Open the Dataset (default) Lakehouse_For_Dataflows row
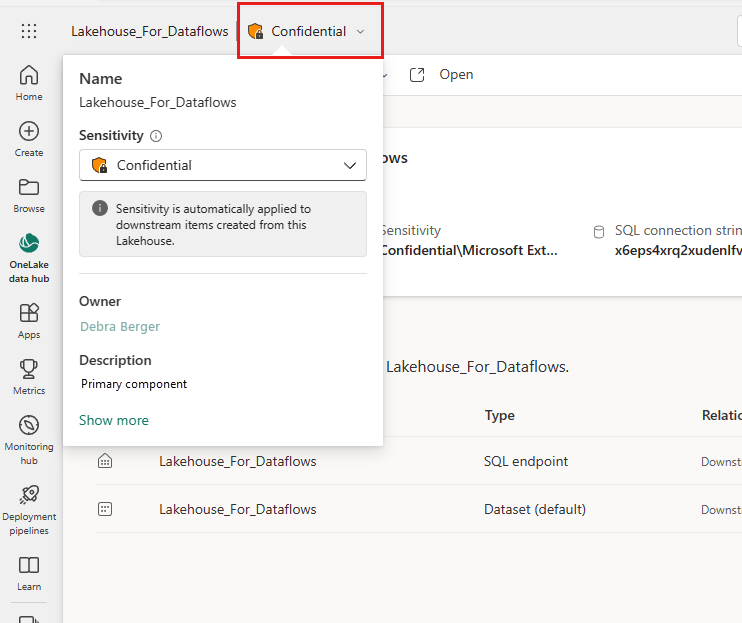 point(237,509)
